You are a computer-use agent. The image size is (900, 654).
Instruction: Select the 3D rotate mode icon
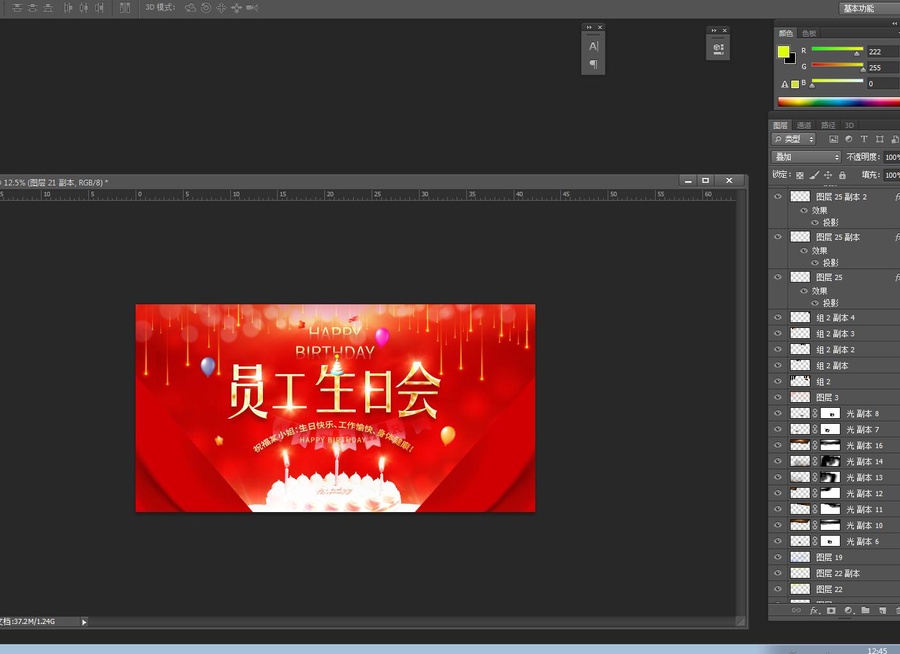(190, 8)
